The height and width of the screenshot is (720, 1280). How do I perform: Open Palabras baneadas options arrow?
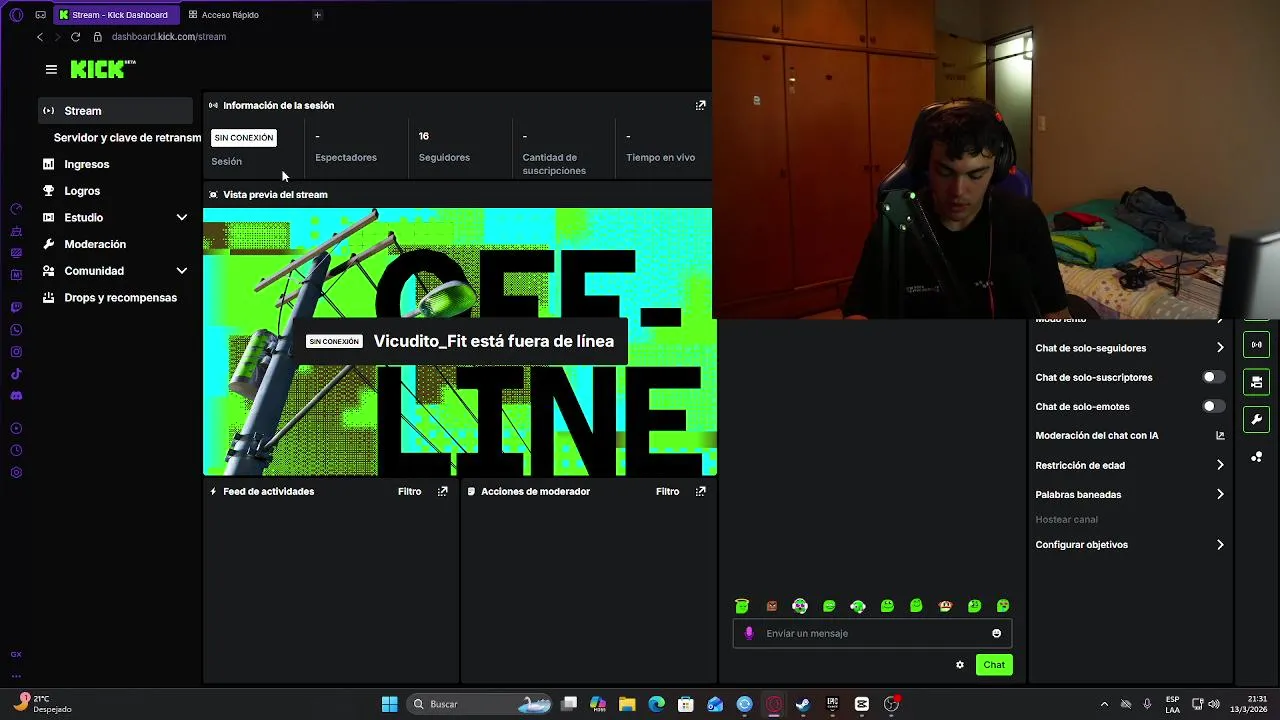(x=1220, y=494)
